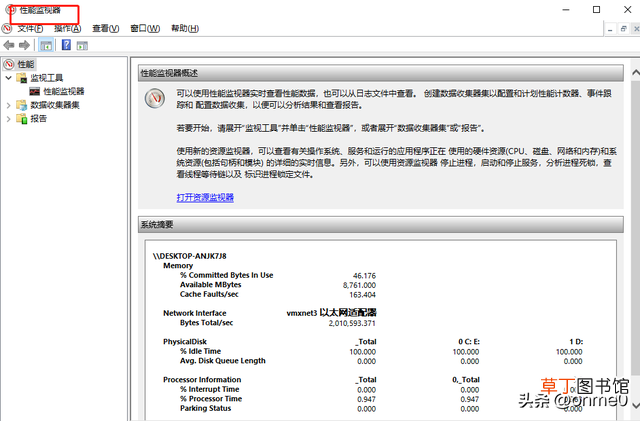This screenshot has height=421, width=640.
Task: Select 数据收集器集 in the console tree
Action: [x=55, y=105]
